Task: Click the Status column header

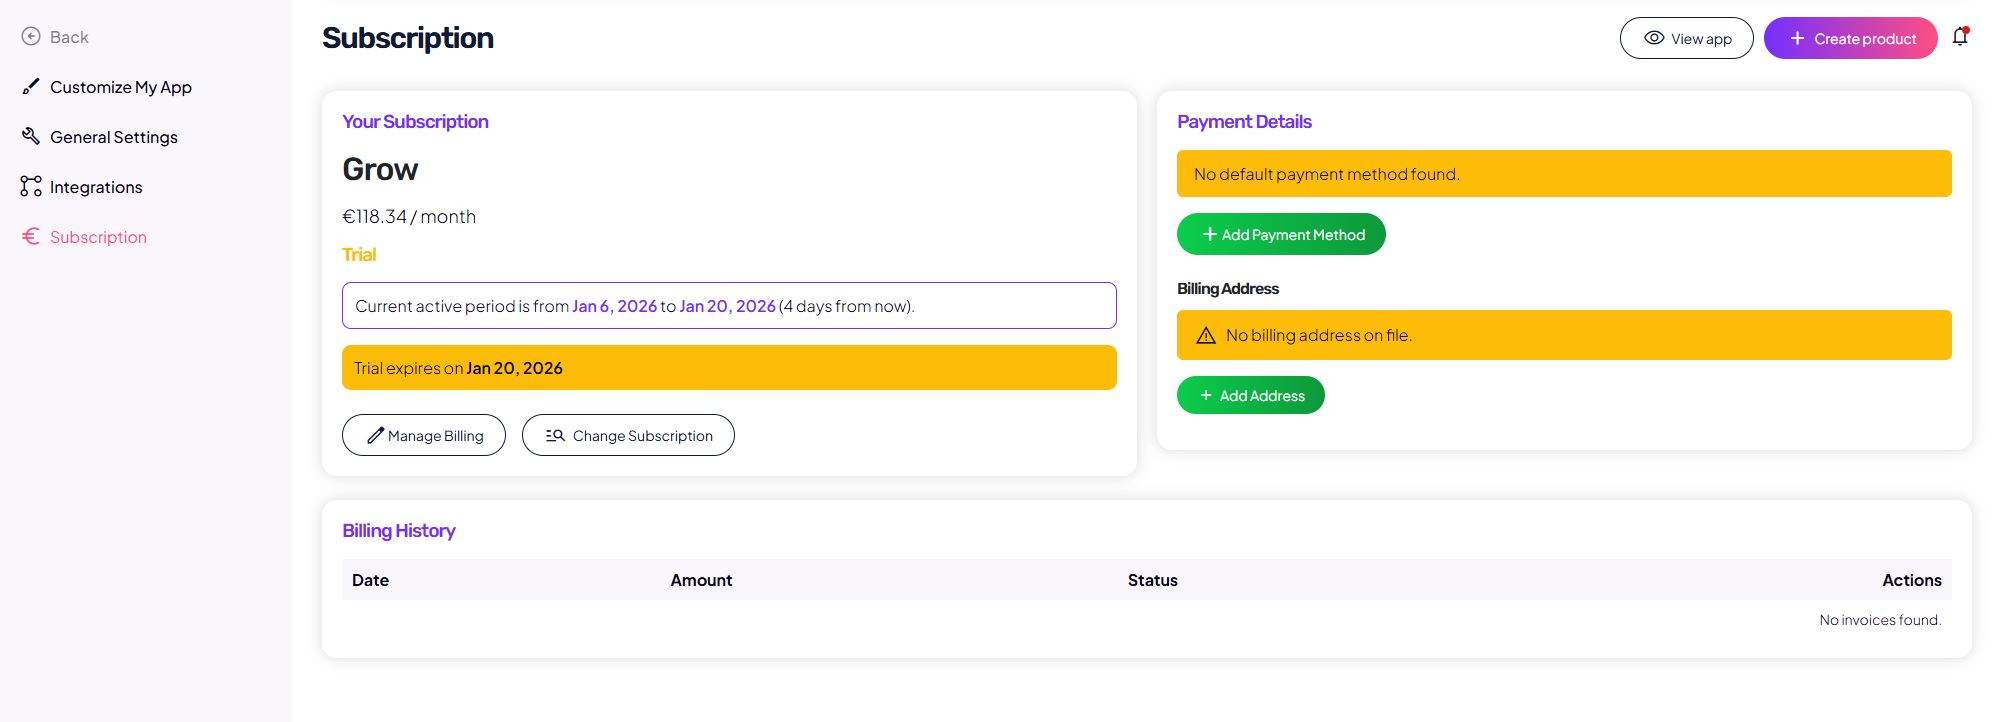Action: 1152,580
